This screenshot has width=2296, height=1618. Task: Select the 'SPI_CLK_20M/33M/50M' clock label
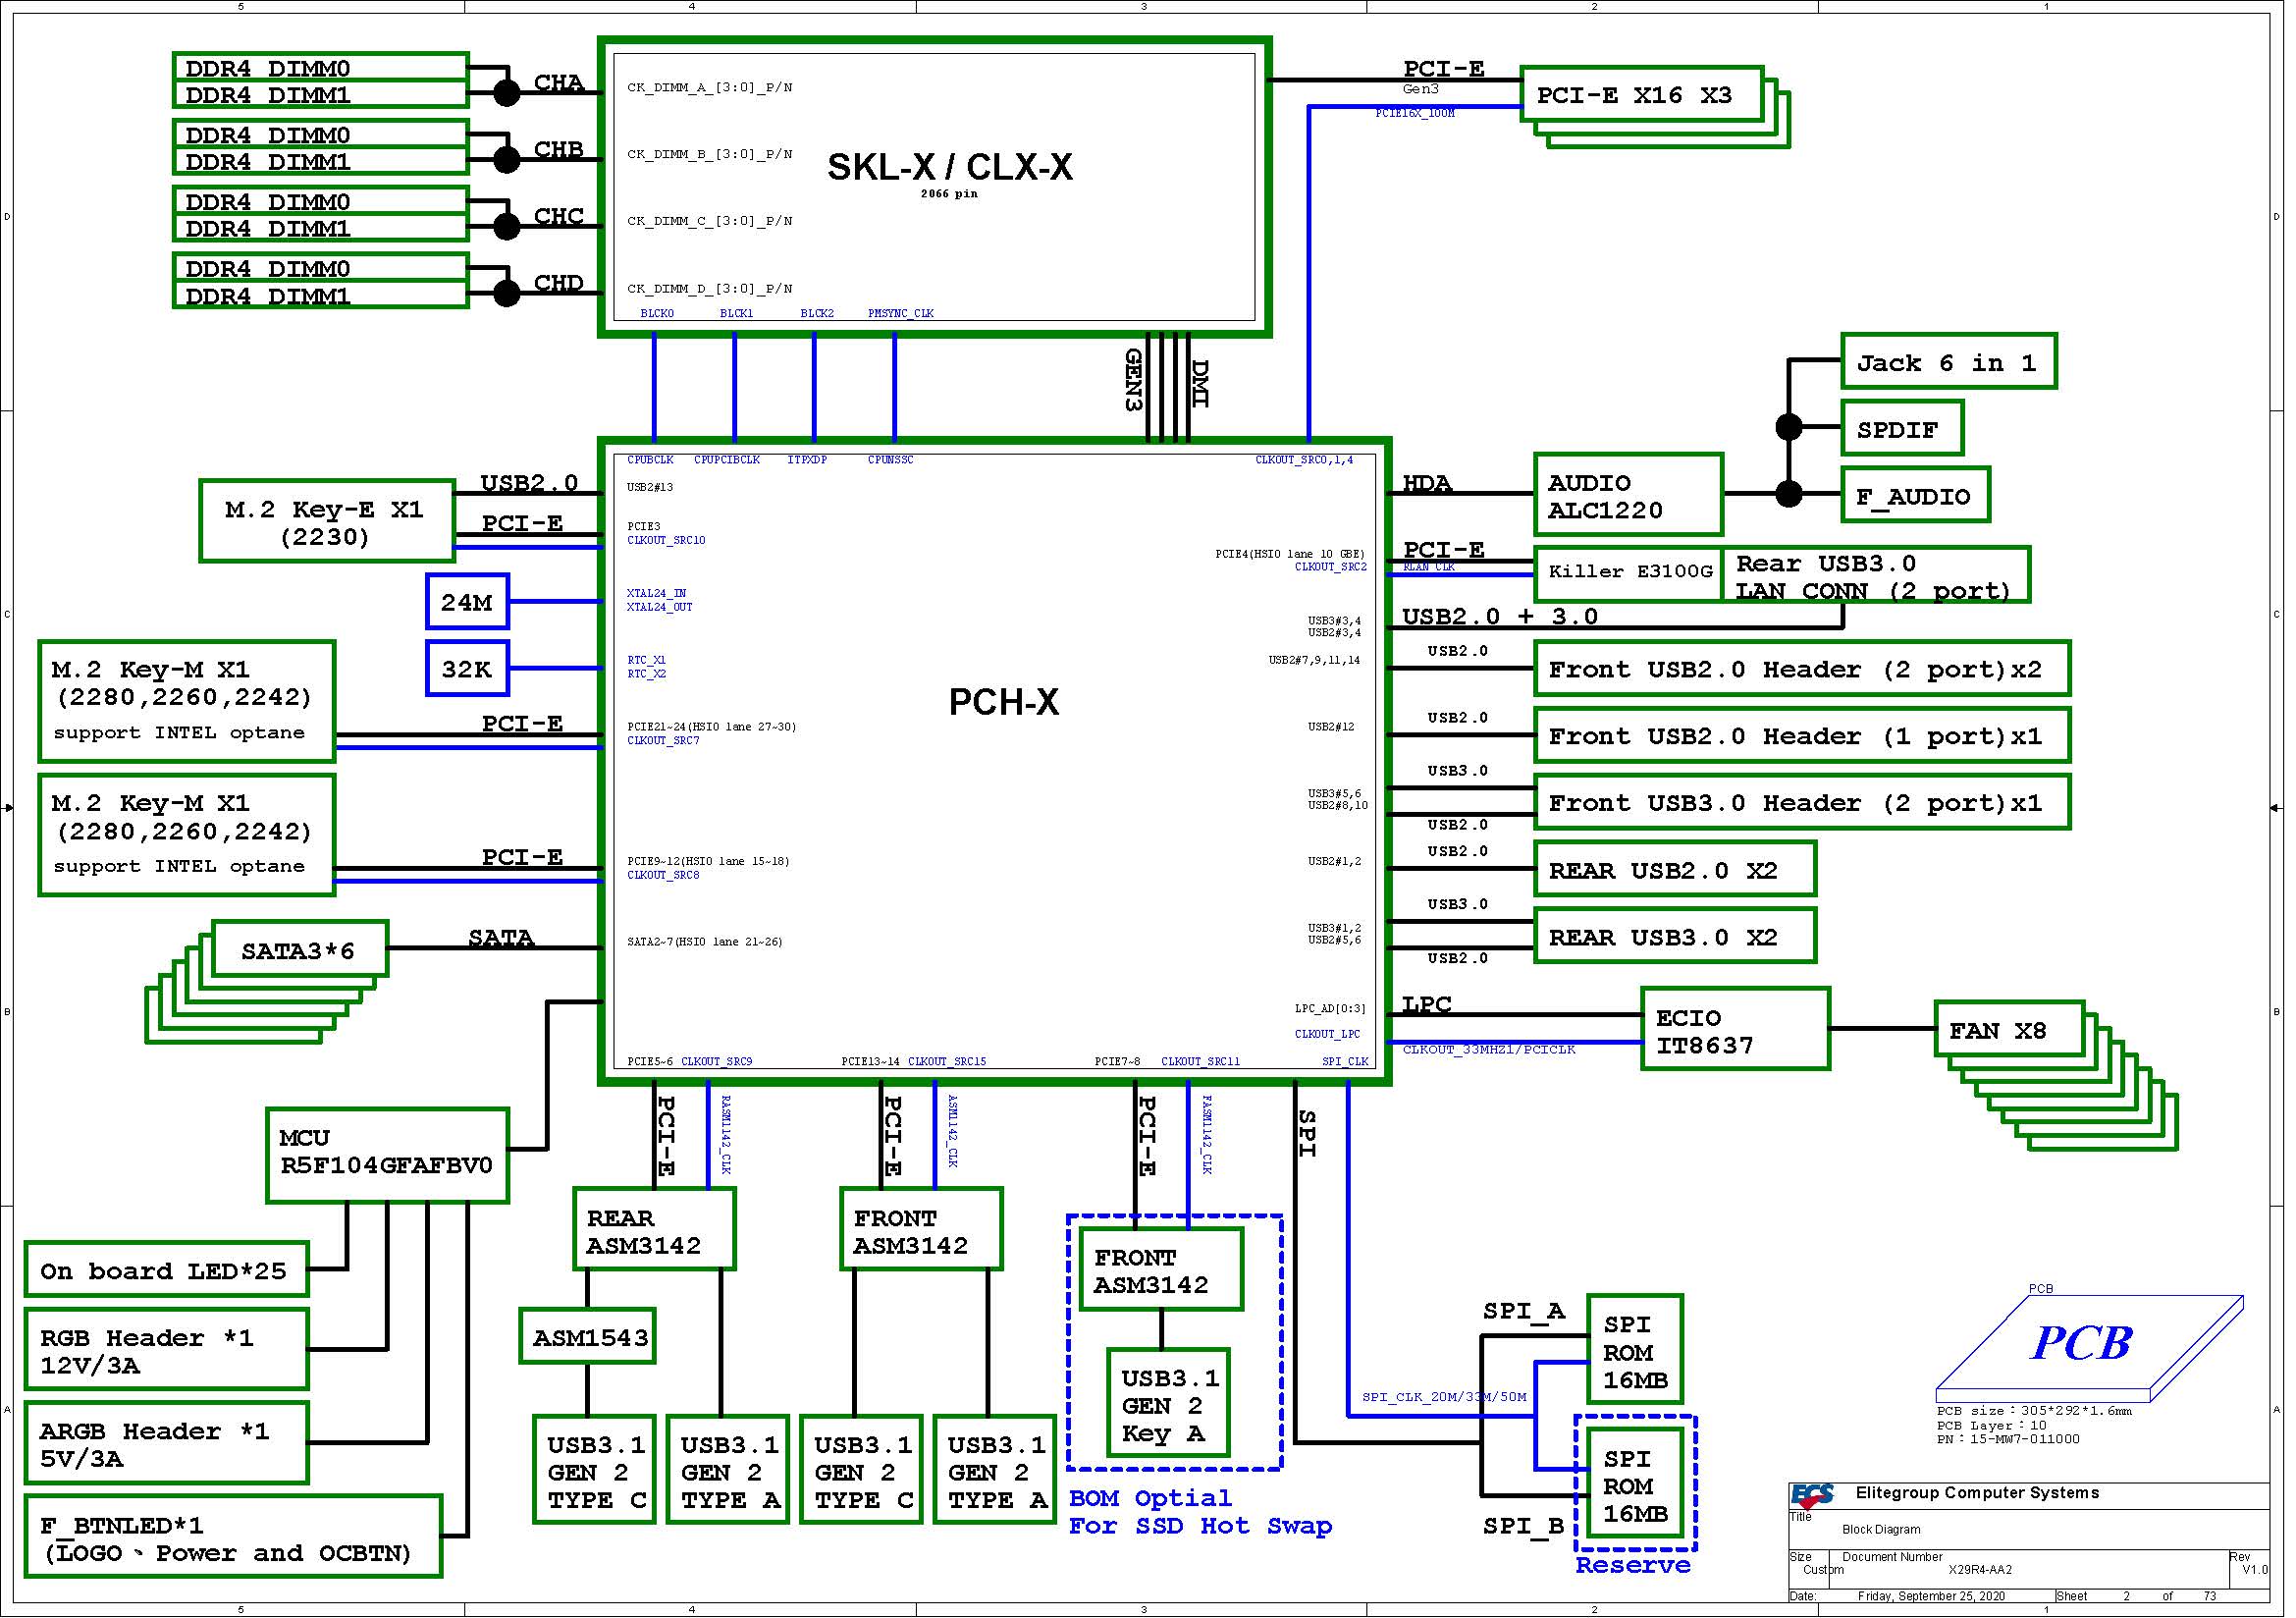pyautogui.click(x=1443, y=1397)
